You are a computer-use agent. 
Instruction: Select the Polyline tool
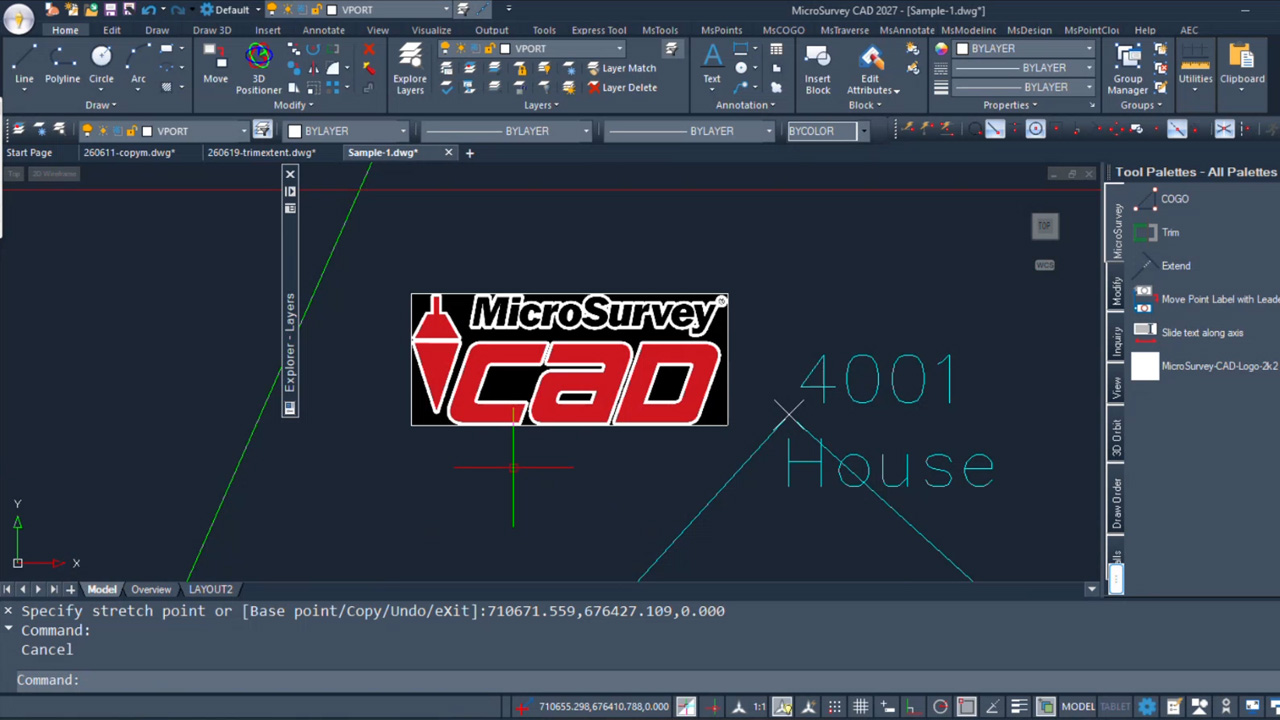[62, 66]
